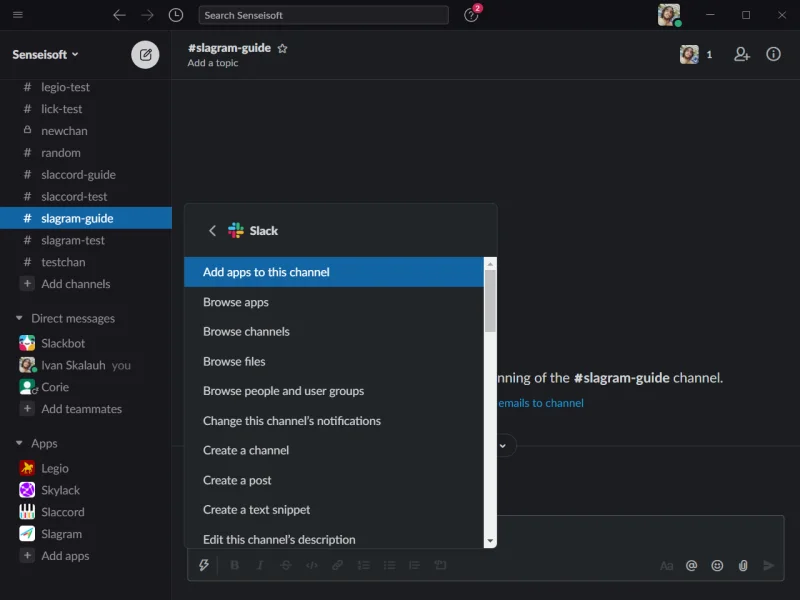Click the Aa hide formatting icon

tap(666, 566)
